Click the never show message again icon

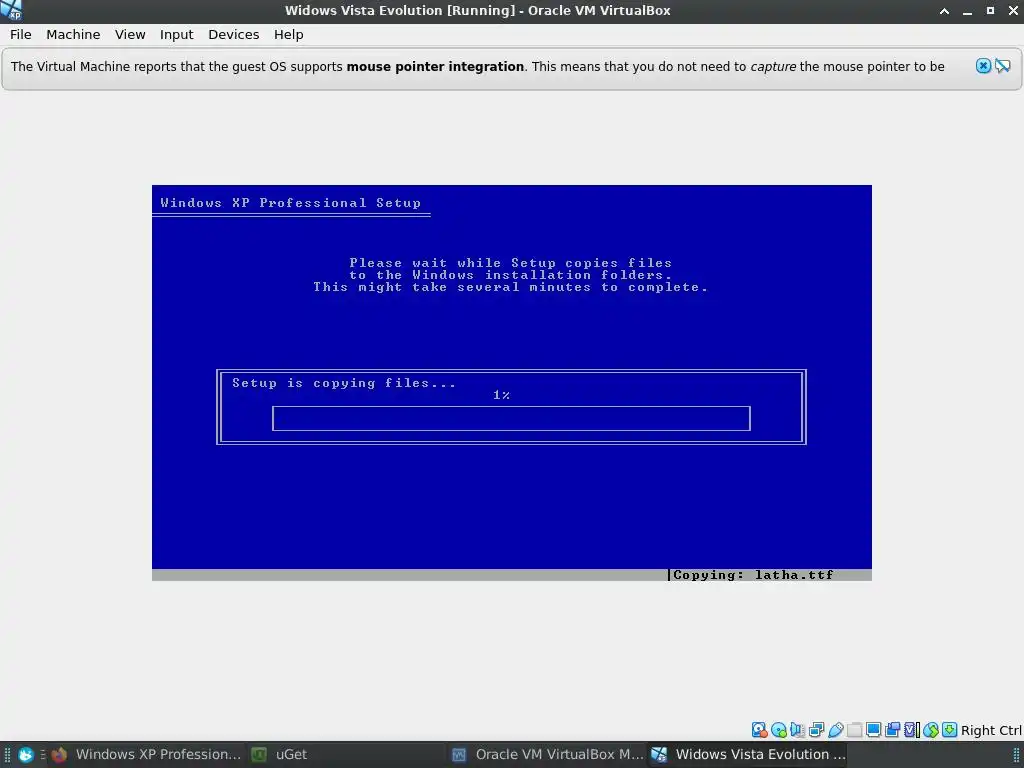point(1002,65)
